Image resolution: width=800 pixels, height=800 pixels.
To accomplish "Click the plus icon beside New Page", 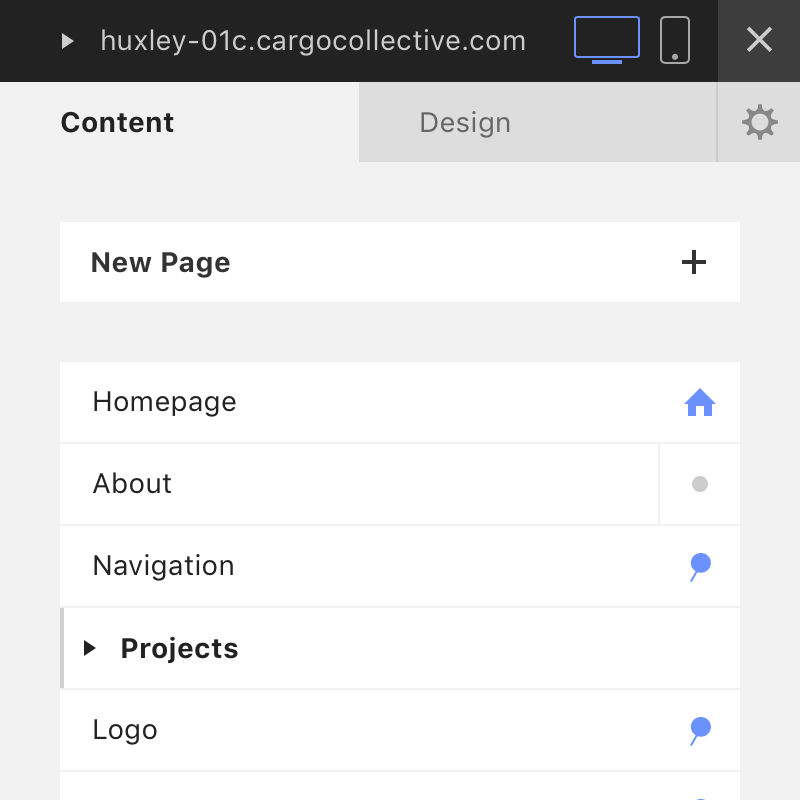I will [x=693, y=263].
